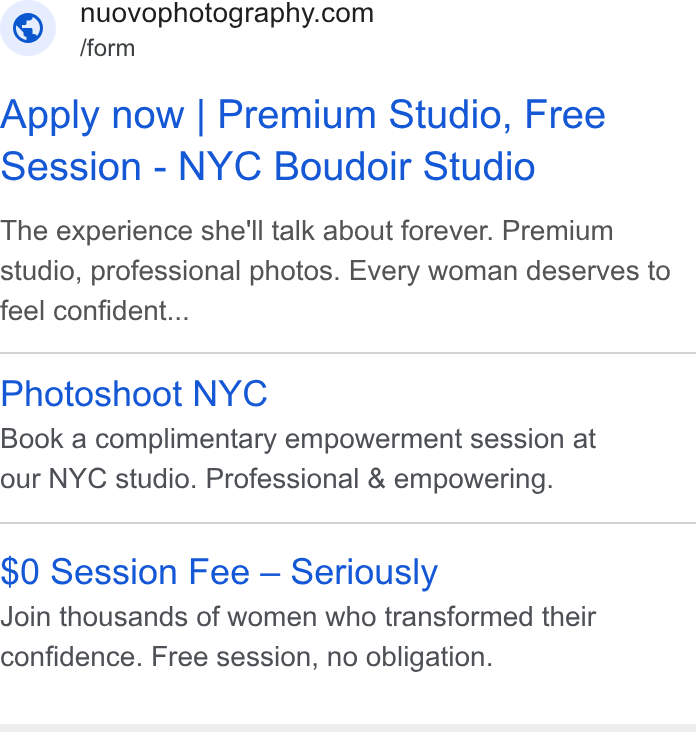Image resolution: width=696 pixels, height=732 pixels.
Task: Open the Apply now | Premium Studio headline
Action: 302,140
